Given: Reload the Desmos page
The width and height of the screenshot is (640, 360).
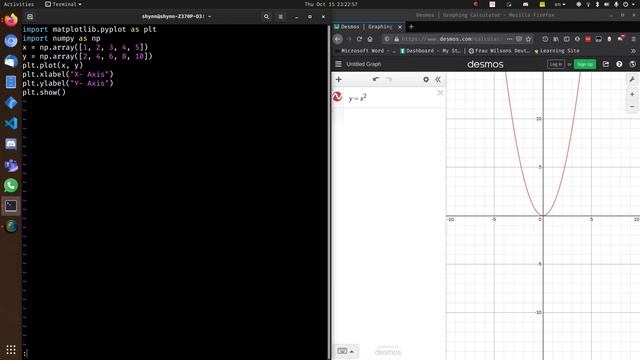Looking at the screenshot, I should [x=359, y=39].
